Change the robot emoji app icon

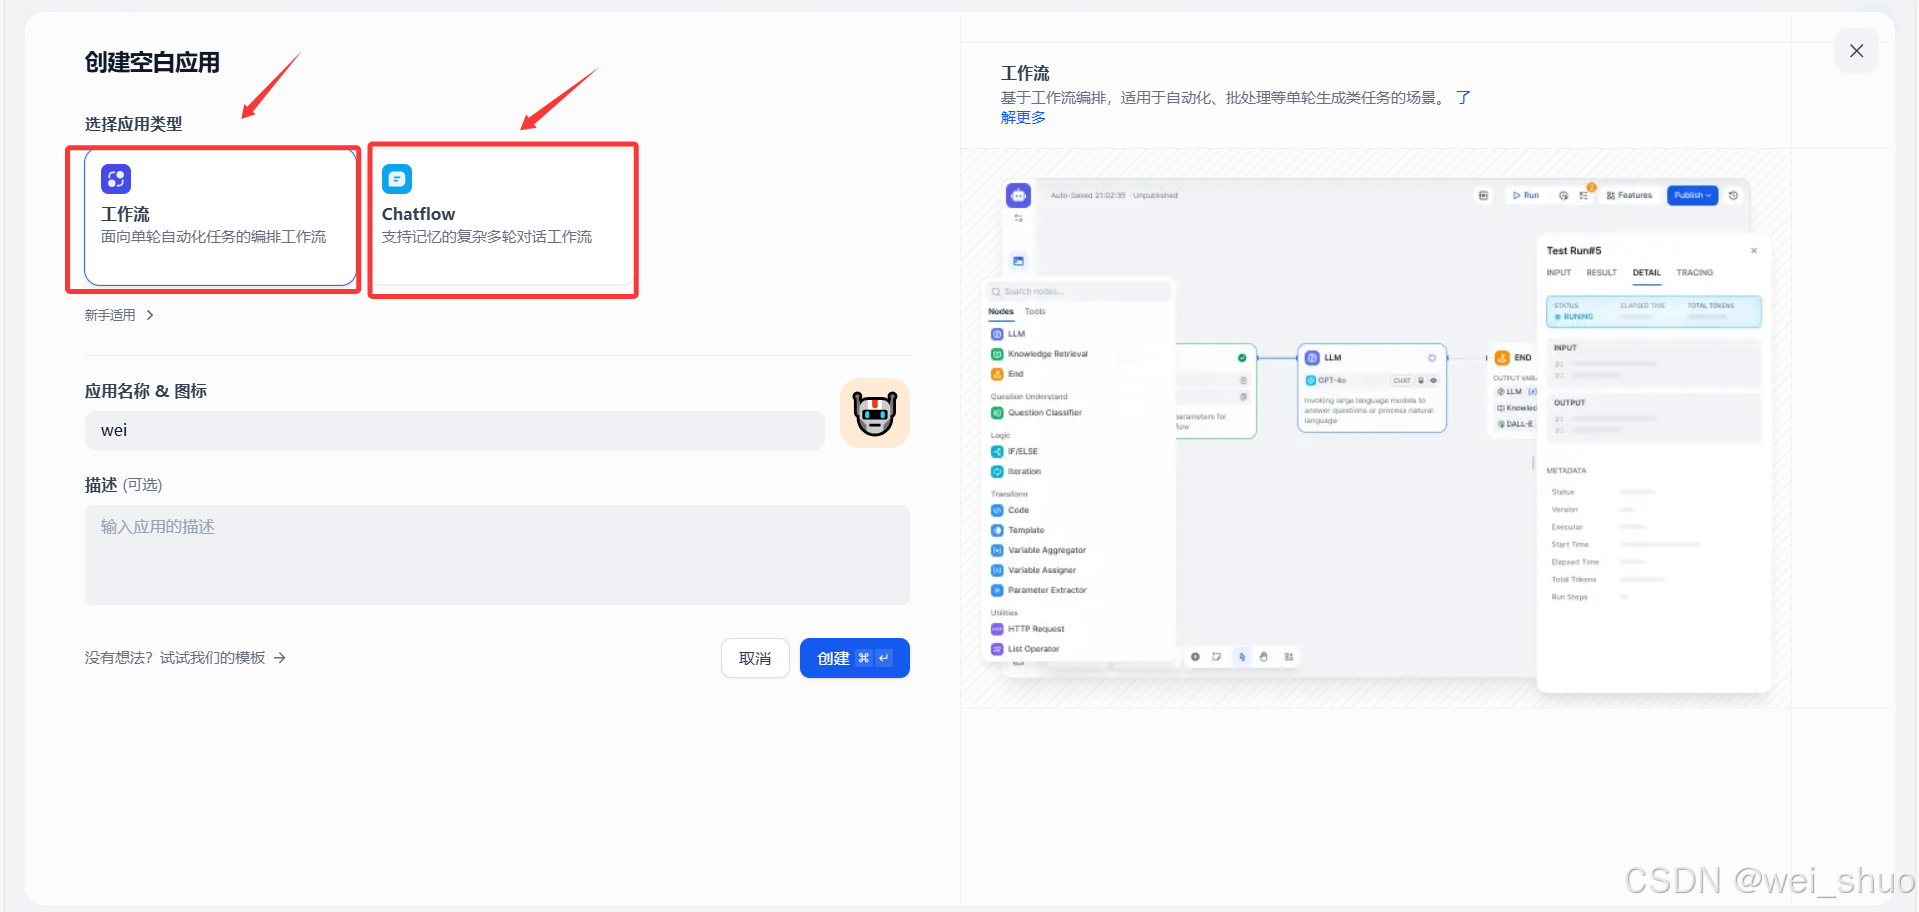pos(874,412)
